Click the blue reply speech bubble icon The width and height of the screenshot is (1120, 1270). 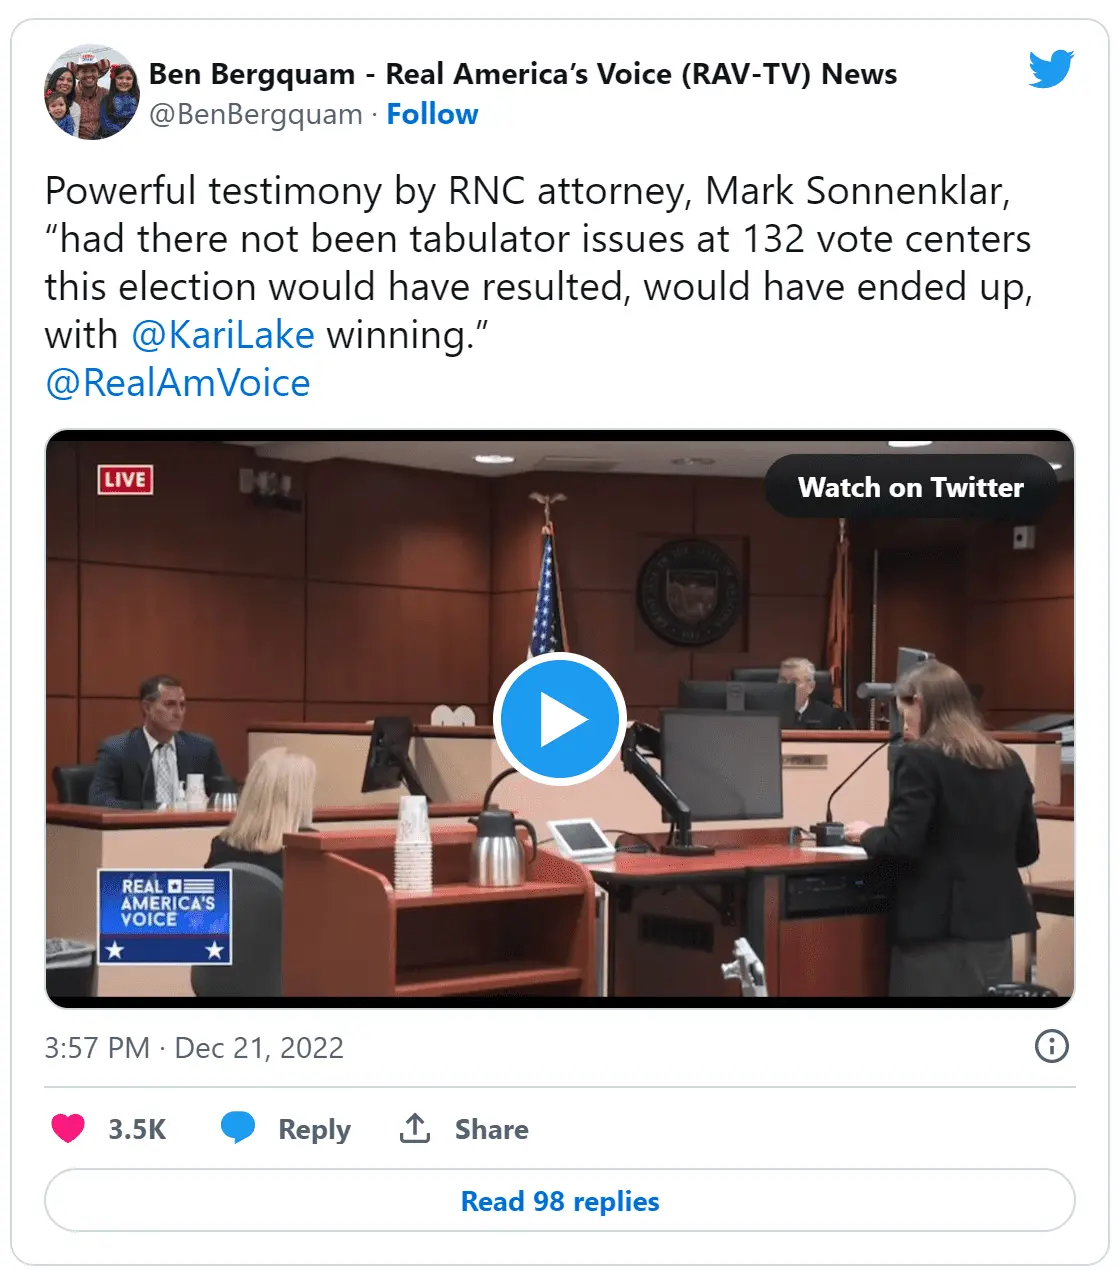pos(237,1128)
